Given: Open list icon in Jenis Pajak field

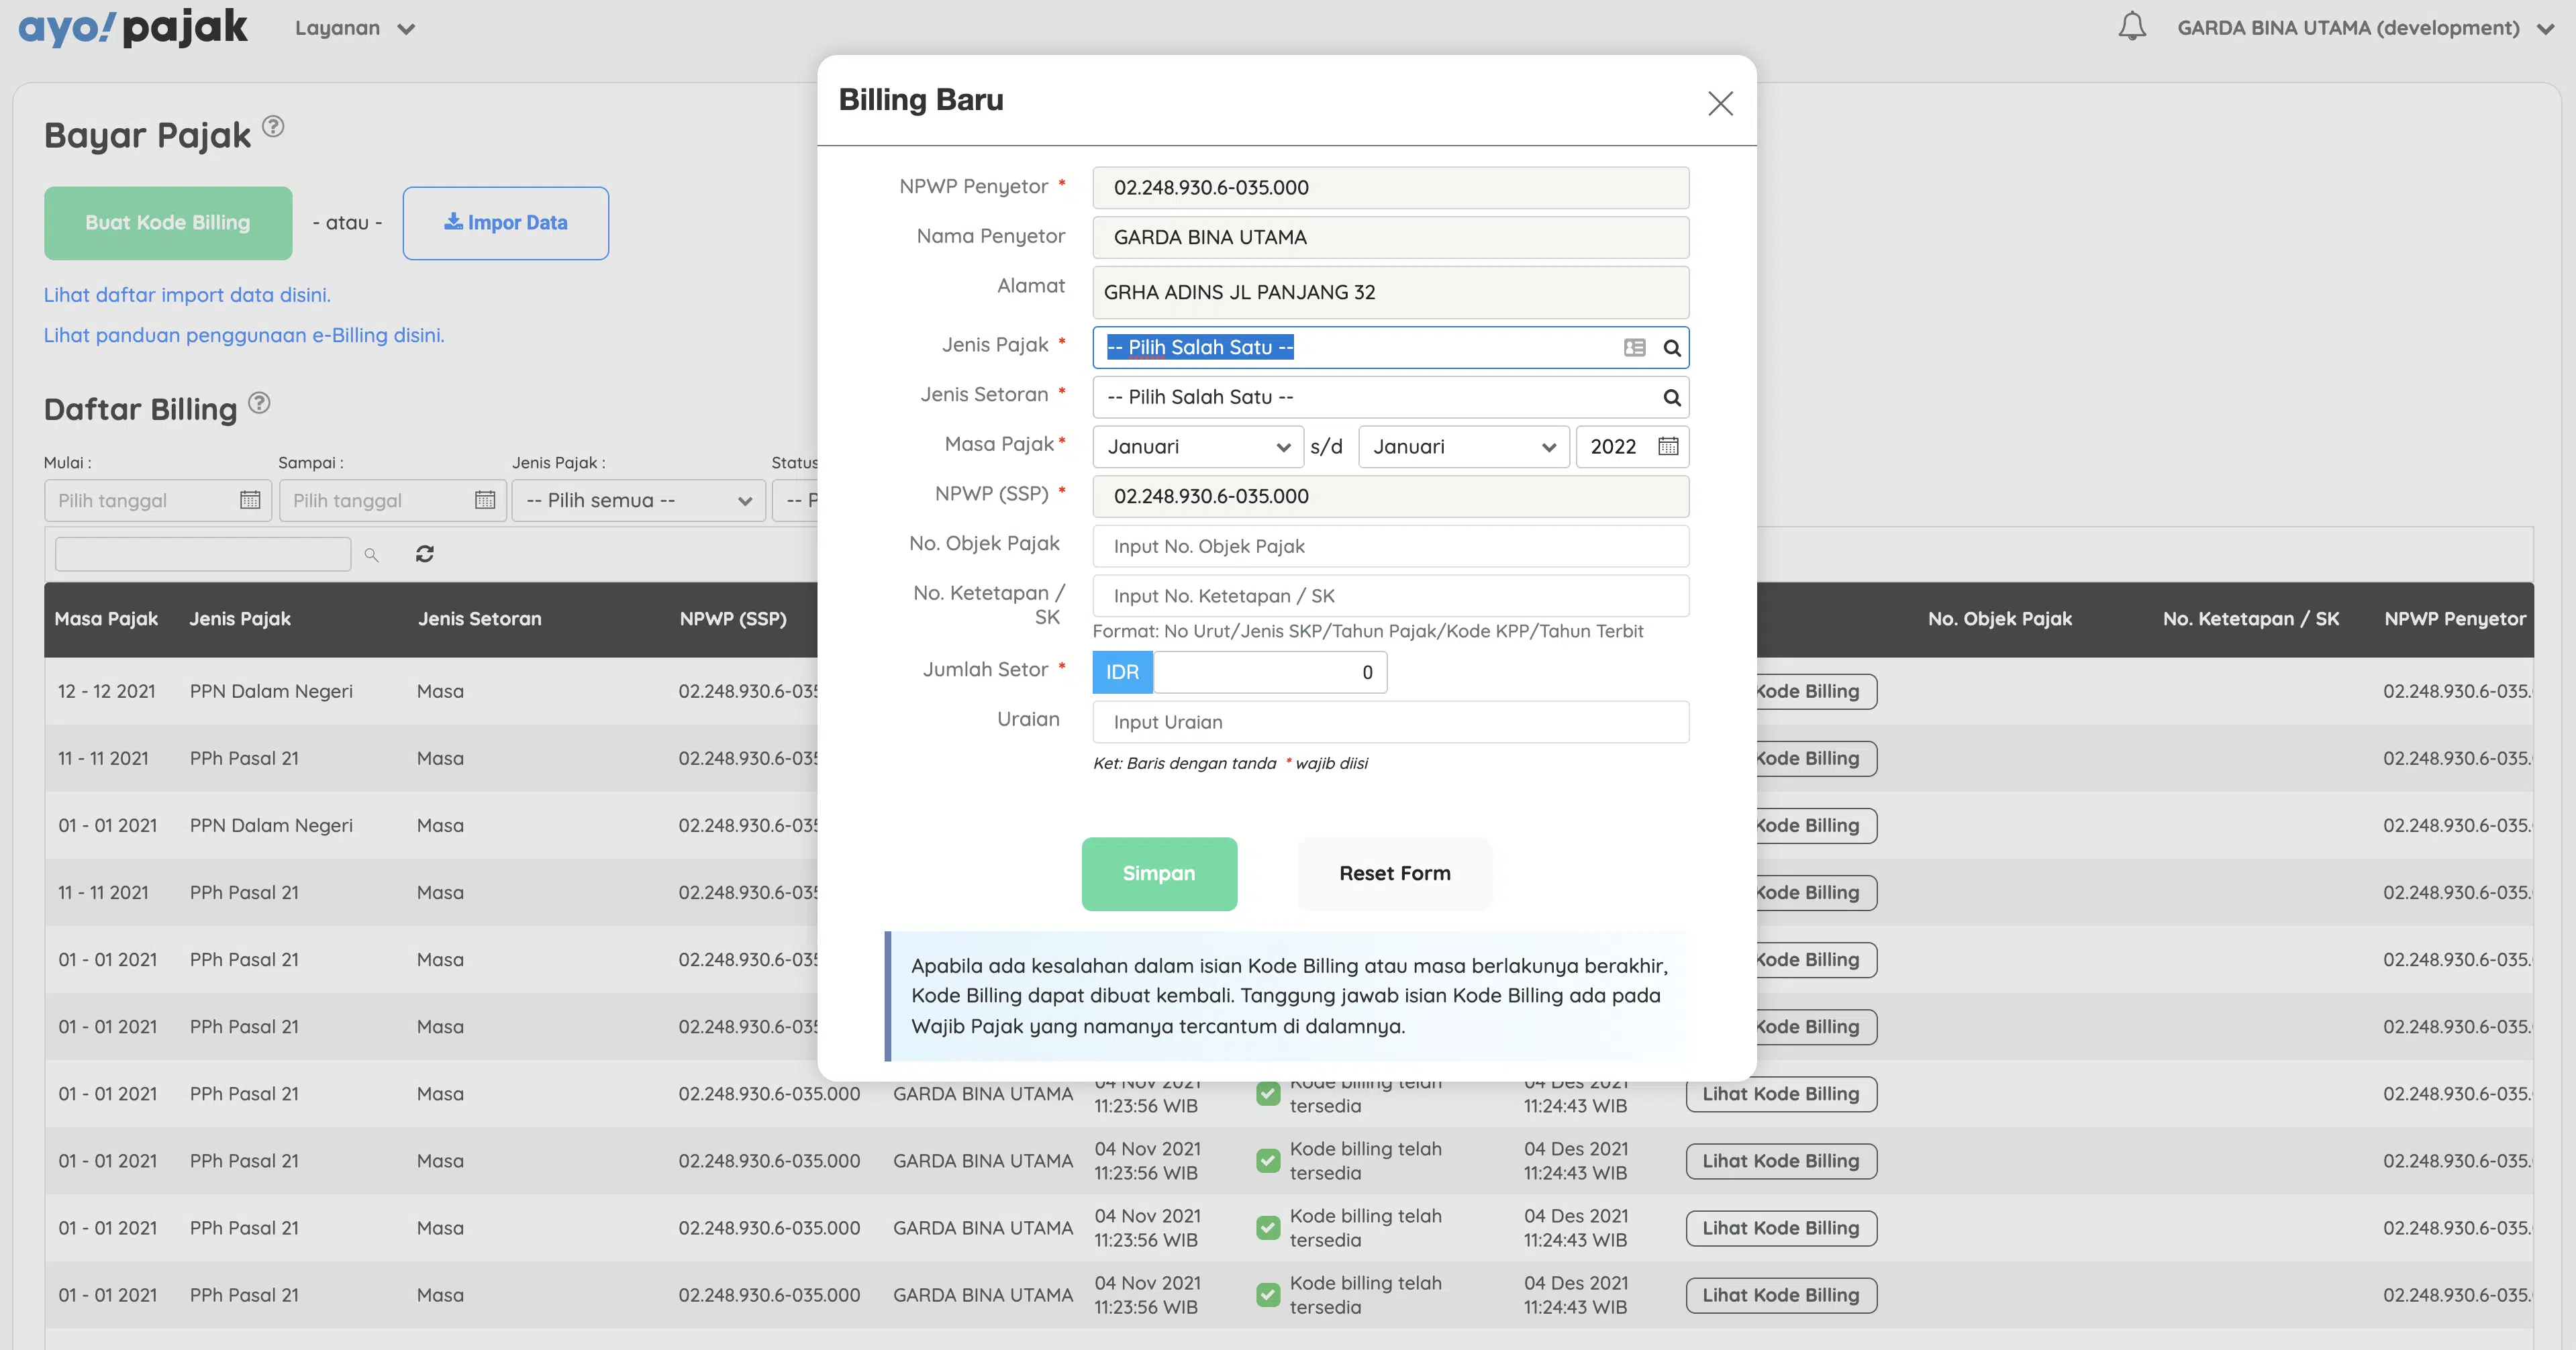Looking at the screenshot, I should [1634, 347].
